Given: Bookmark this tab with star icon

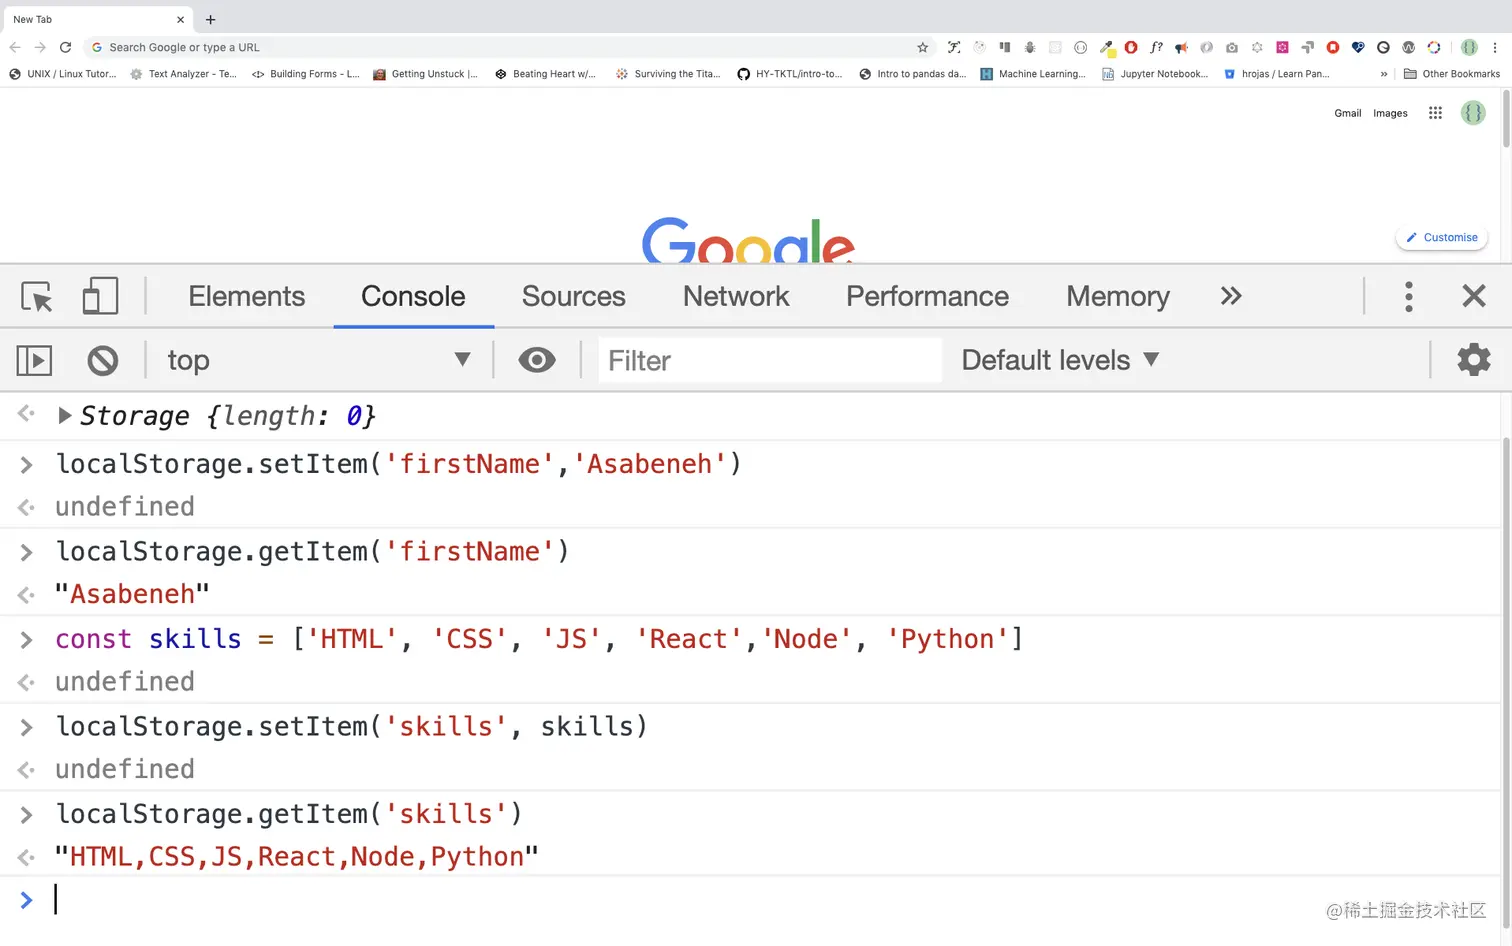Looking at the screenshot, I should click(922, 47).
